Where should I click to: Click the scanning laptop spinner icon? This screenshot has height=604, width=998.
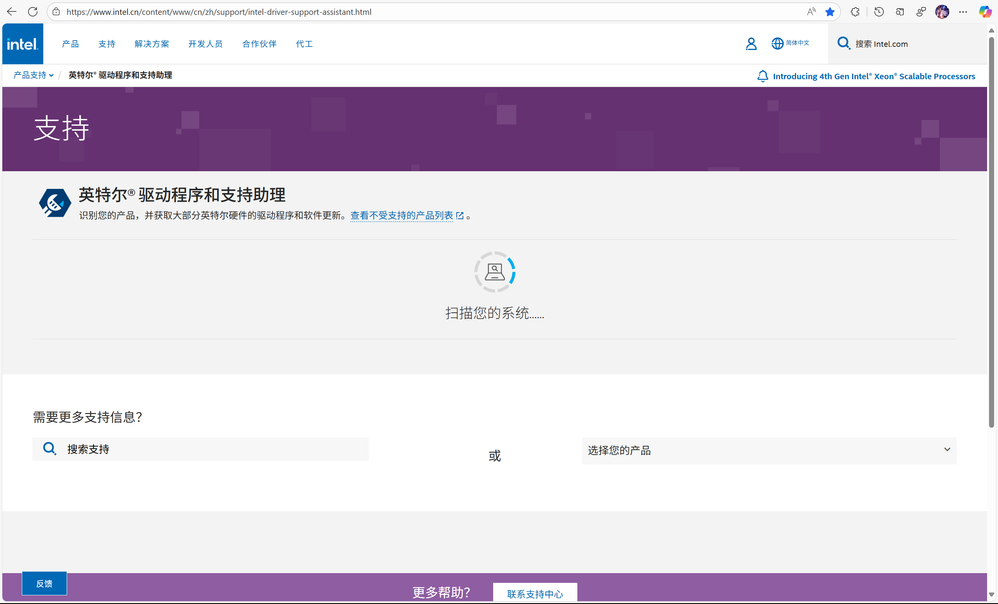[495, 272]
